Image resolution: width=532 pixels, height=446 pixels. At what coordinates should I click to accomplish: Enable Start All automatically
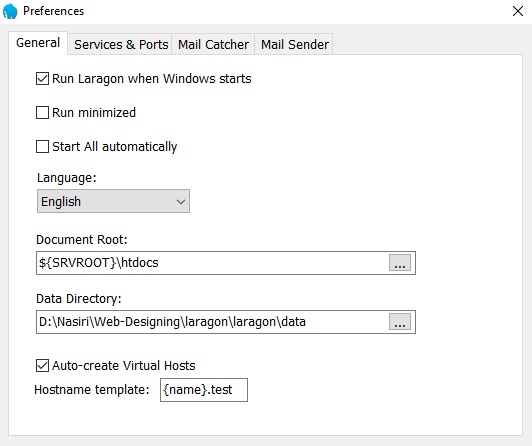(42, 147)
